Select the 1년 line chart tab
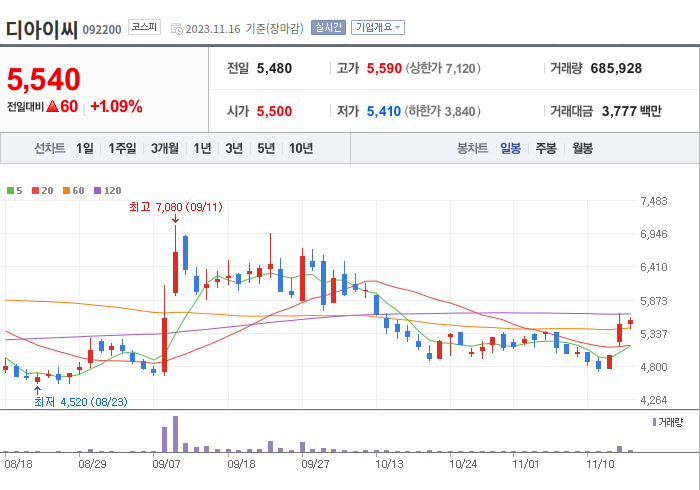 pos(202,148)
